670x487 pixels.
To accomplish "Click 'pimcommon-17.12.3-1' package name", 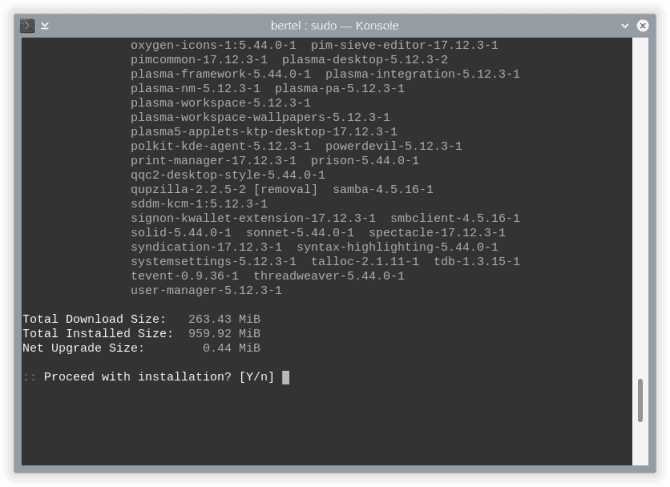I will click(x=199, y=60).
